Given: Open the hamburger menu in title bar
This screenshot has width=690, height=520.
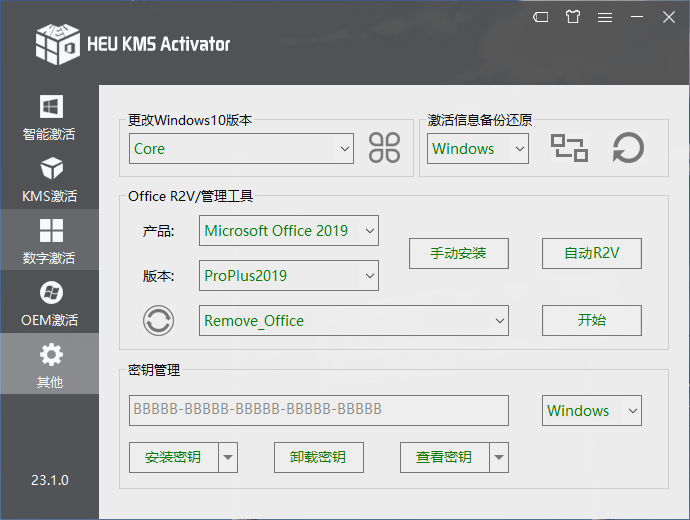Looking at the screenshot, I should [x=605, y=17].
